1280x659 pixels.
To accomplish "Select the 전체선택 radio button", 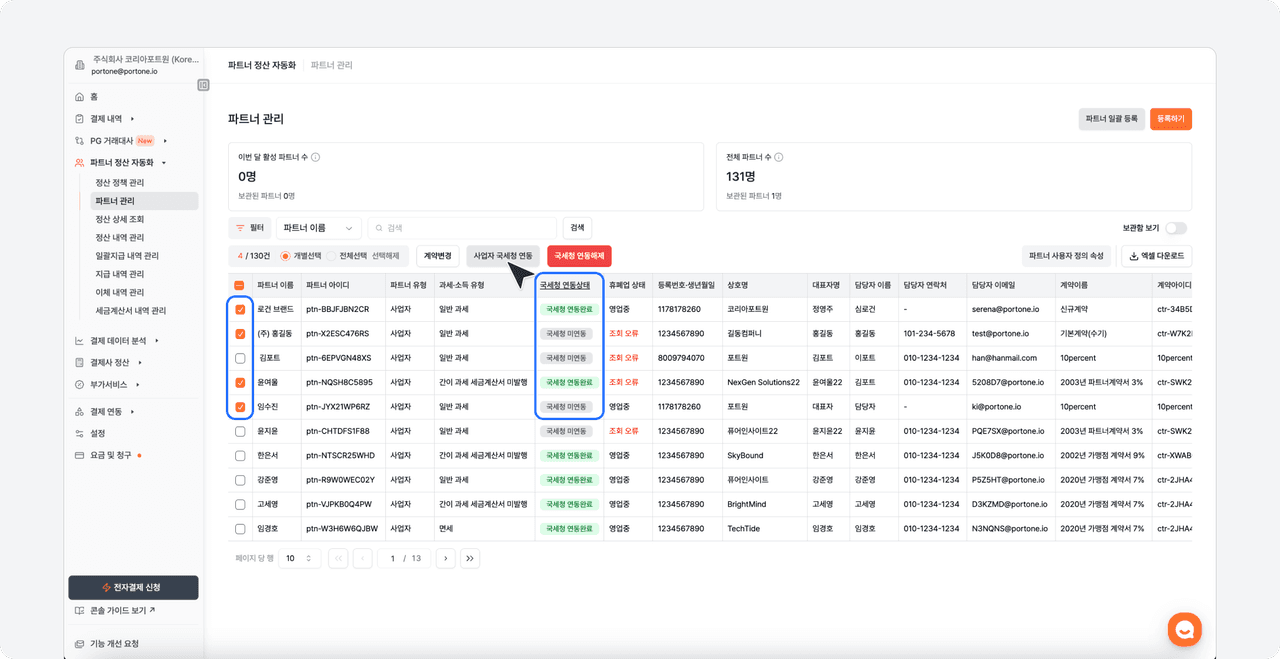I will tap(331, 256).
